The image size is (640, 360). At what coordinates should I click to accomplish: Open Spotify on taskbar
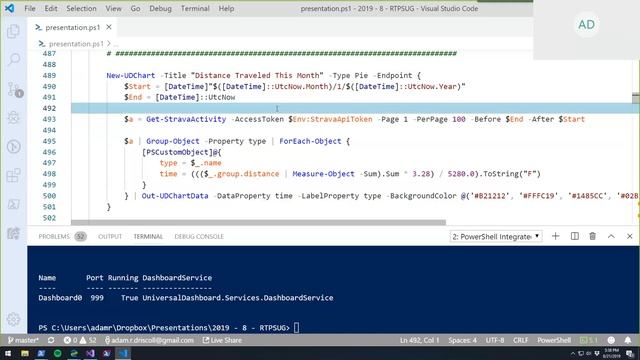point(58,353)
